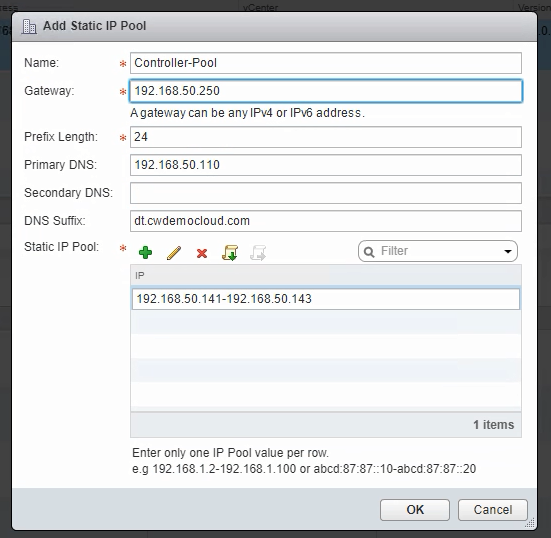Click into the Filter search field
The width and height of the screenshot is (551, 538).
click(x=437, y=251)
